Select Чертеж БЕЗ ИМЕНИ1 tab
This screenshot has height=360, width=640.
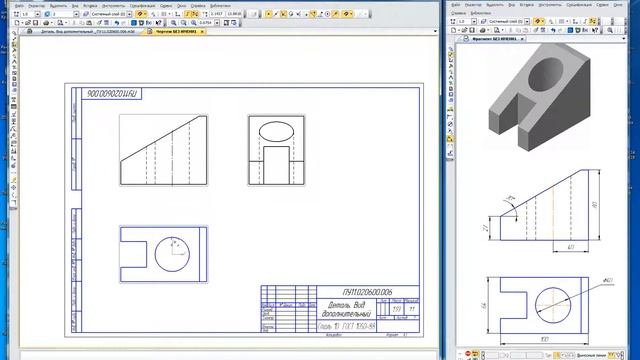pos(176,31)
